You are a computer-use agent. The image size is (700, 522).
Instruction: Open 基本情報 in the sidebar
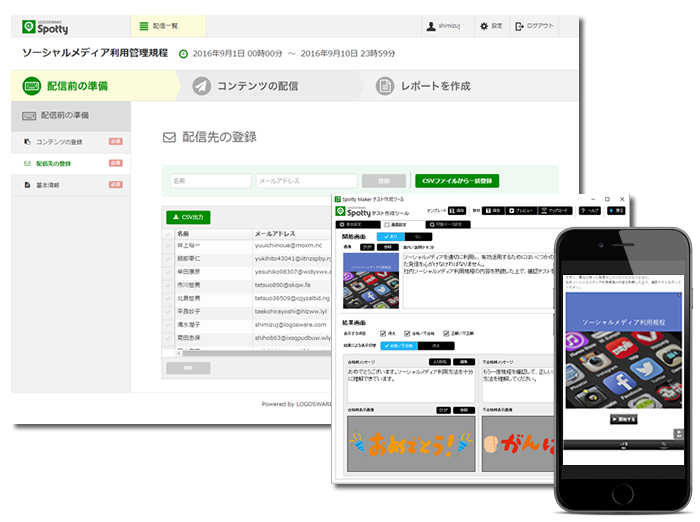coord(71,185)
